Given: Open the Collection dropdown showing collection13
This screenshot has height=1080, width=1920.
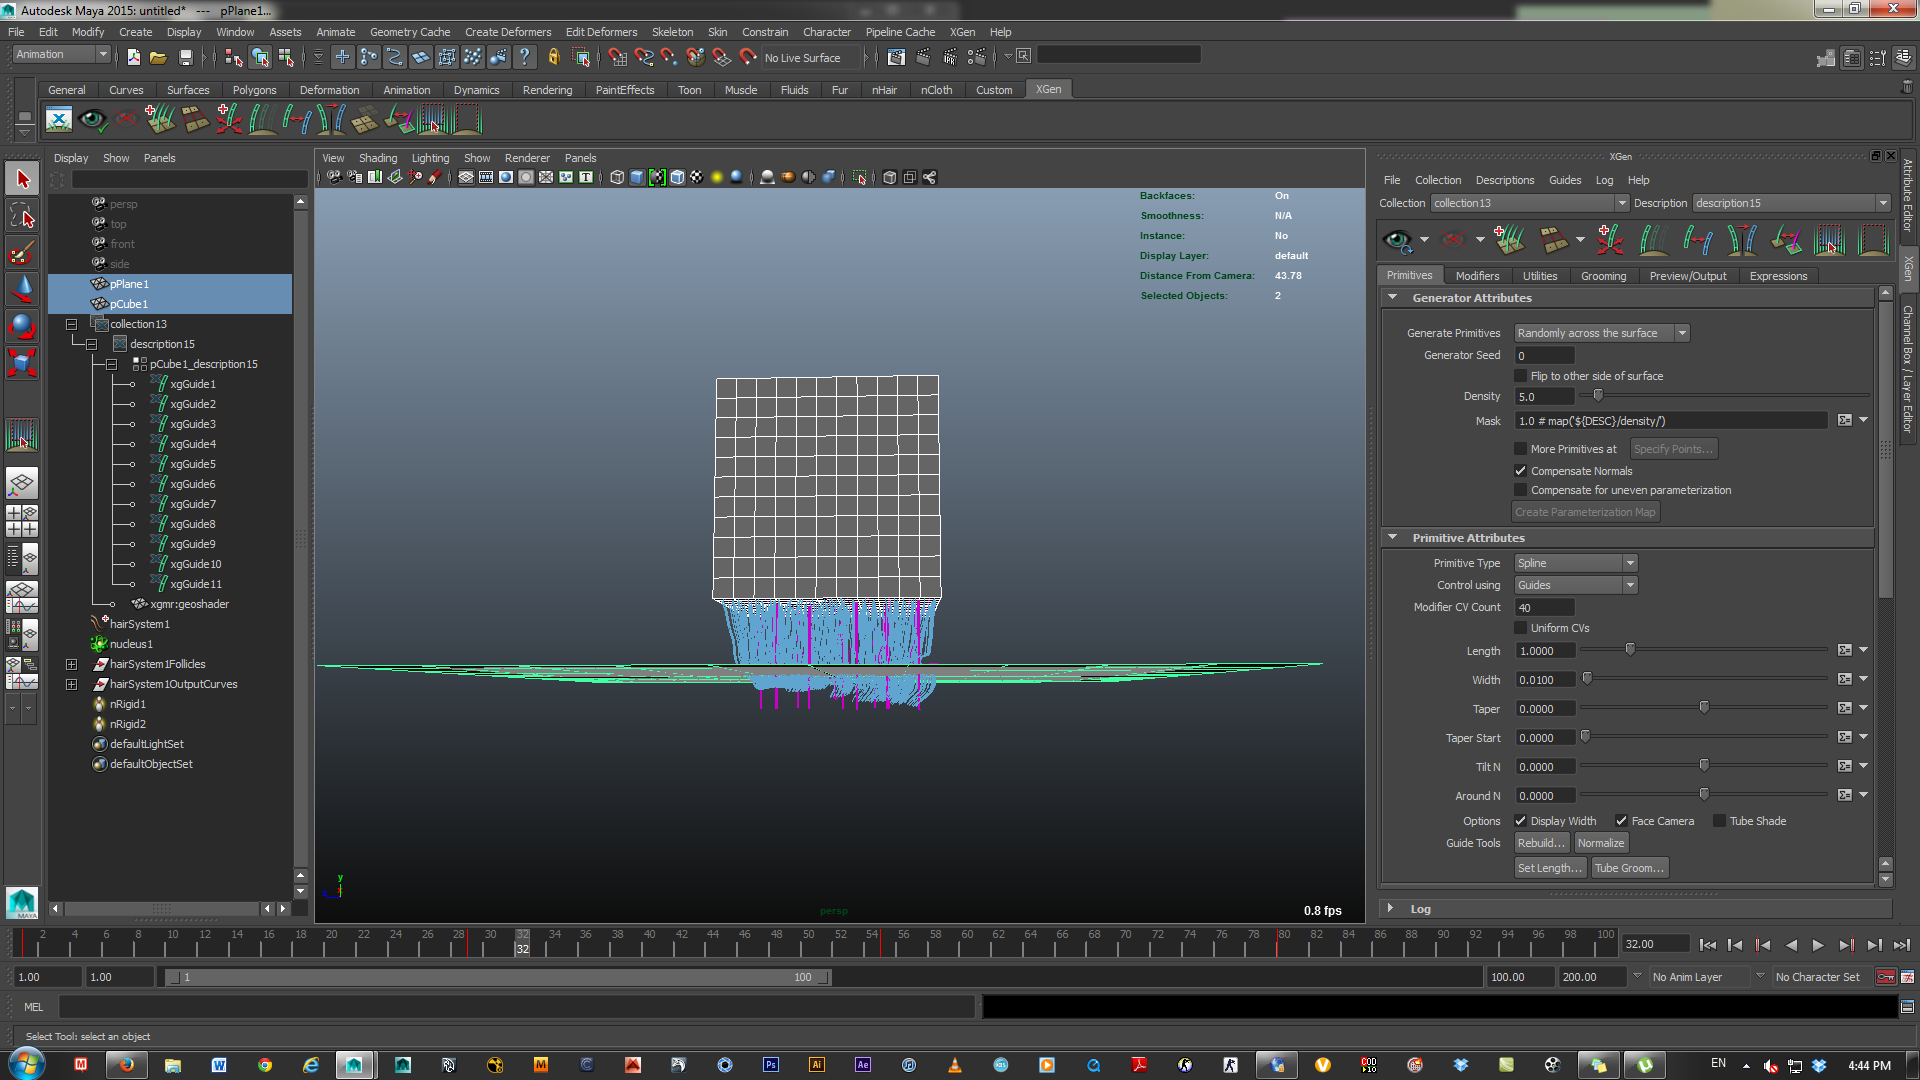Looking at the screenshot, I should (1530, 203).
